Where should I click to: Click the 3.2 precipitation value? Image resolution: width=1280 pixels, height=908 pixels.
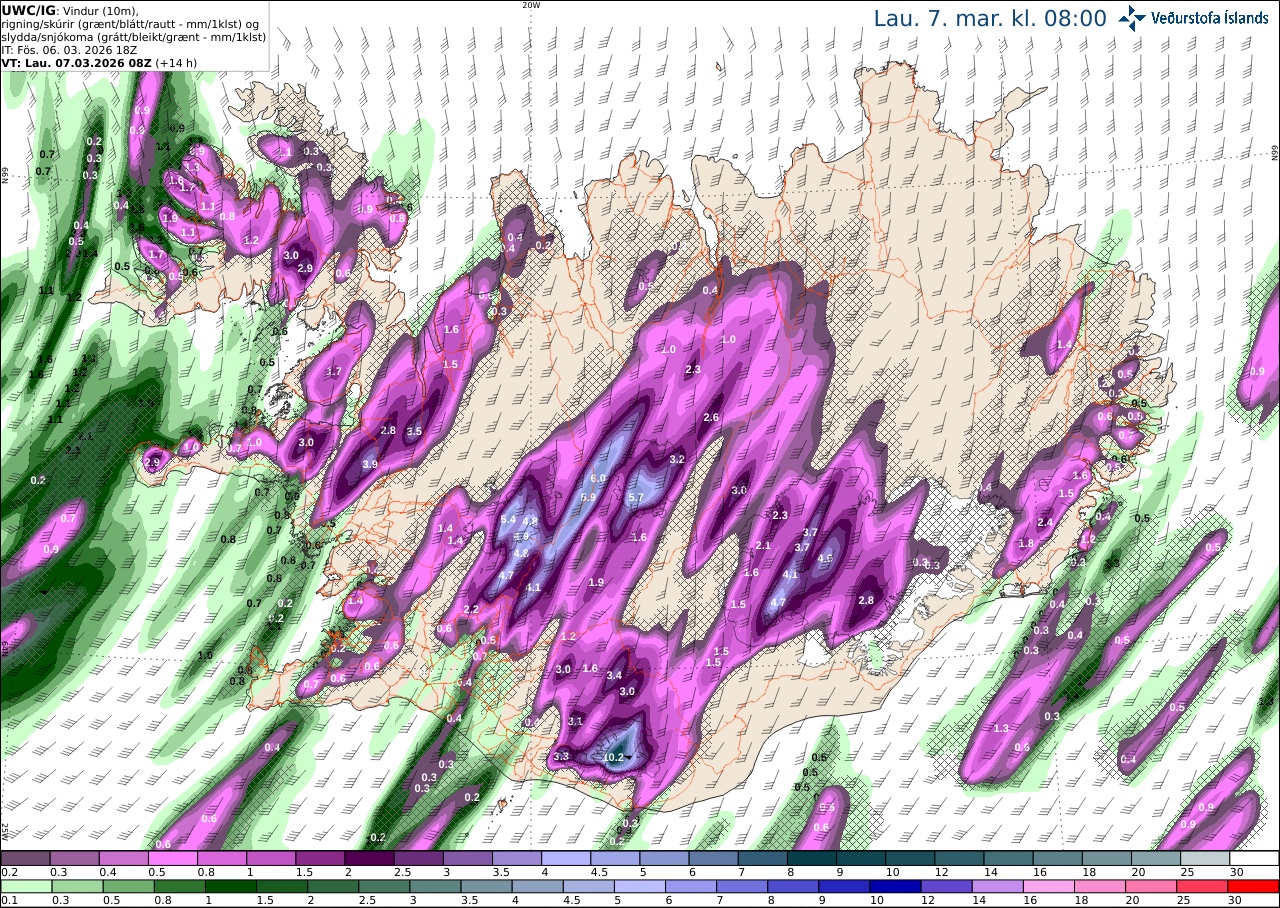tap(676, 459)
